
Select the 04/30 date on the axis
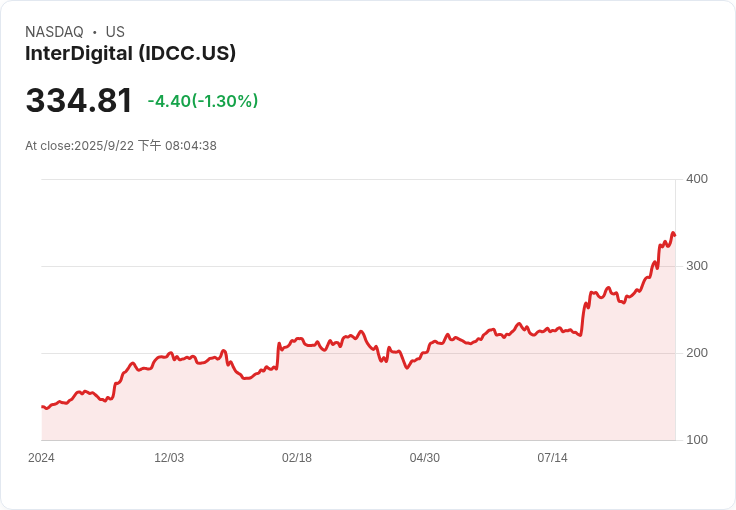[425, 458]
